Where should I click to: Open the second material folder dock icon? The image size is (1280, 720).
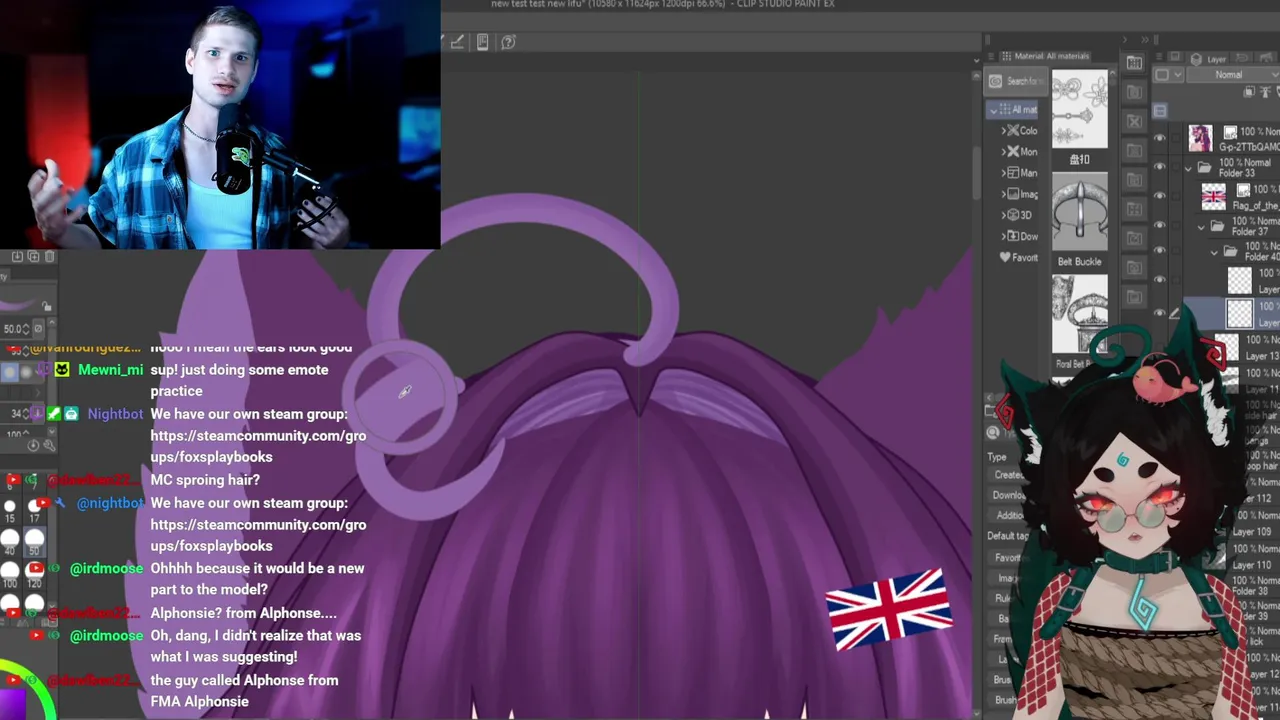click(1134, 92)
